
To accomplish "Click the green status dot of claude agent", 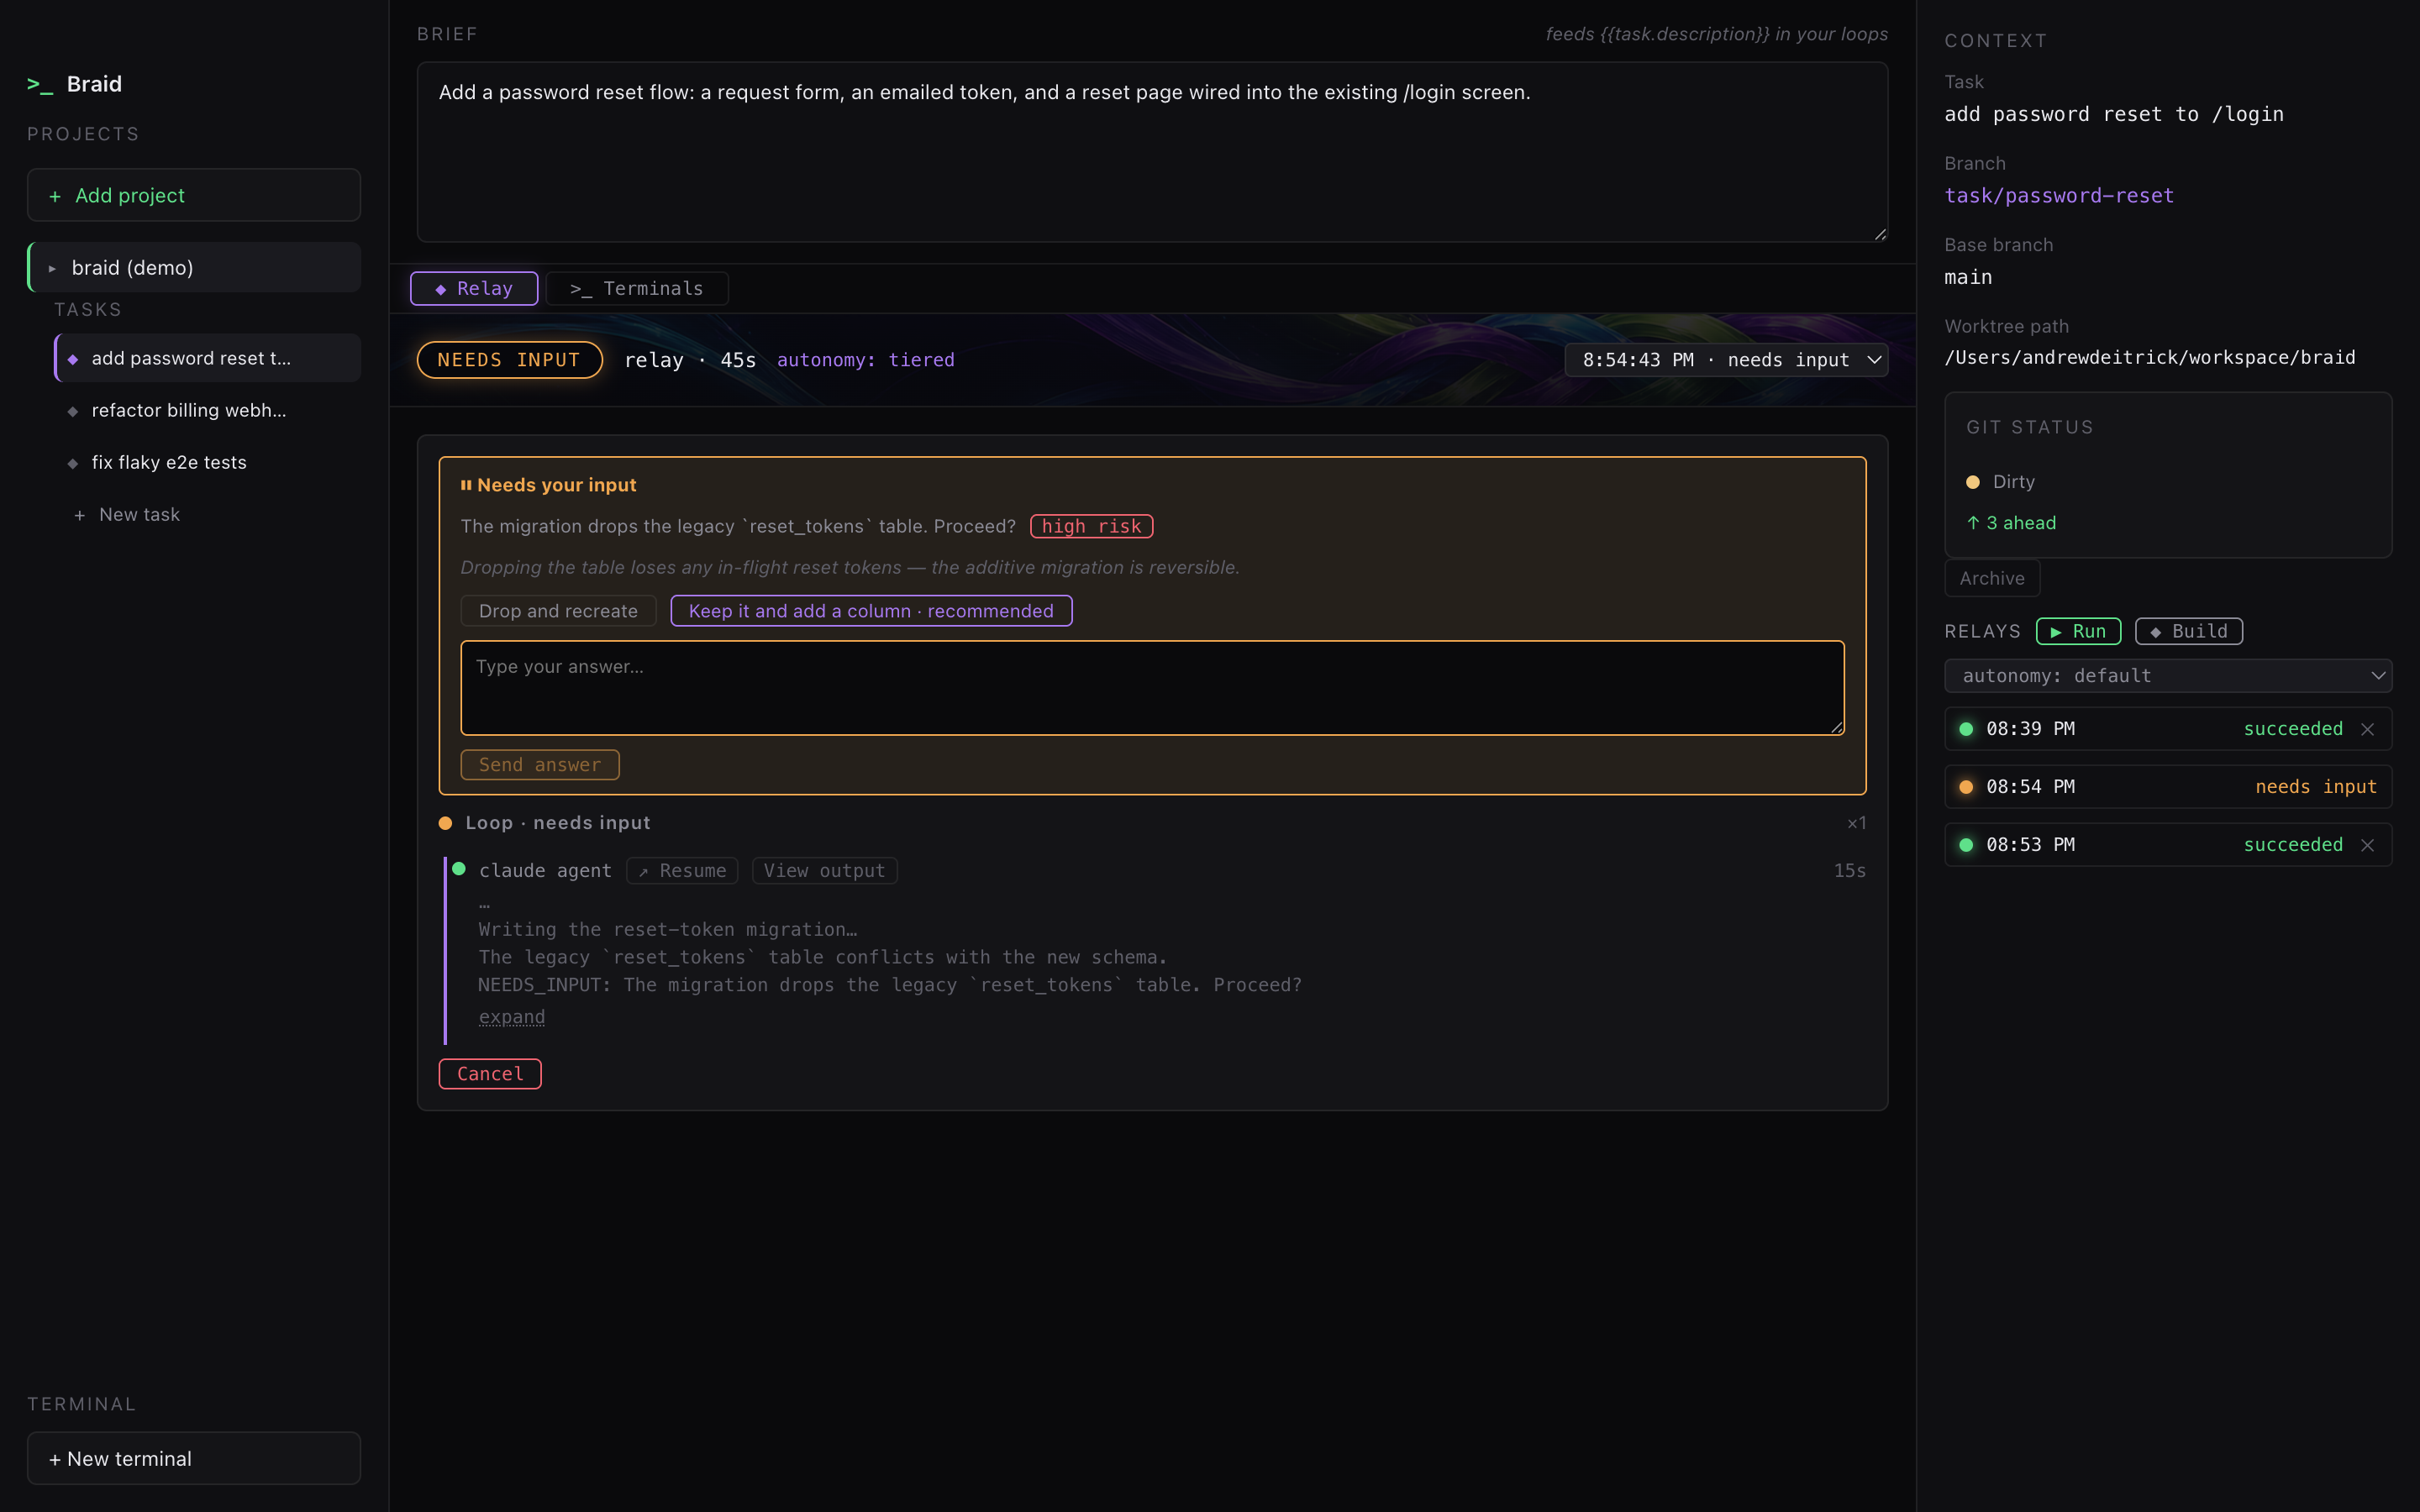I will 459,869.
